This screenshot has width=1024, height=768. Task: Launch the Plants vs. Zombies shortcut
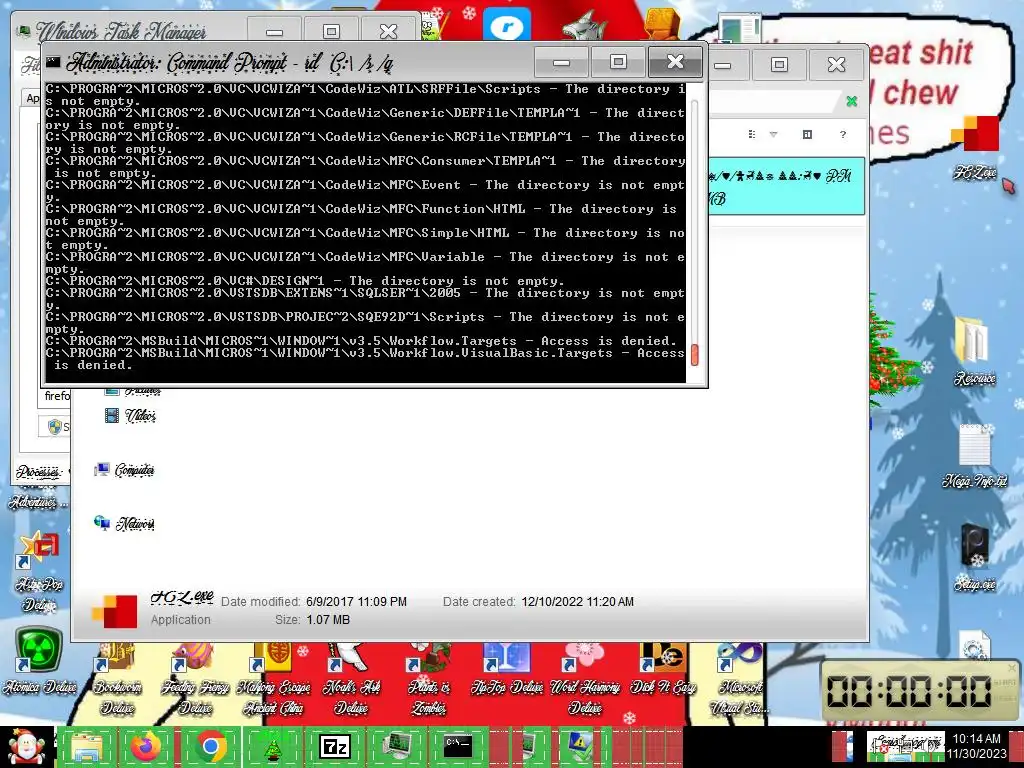(x=429, y=679)
